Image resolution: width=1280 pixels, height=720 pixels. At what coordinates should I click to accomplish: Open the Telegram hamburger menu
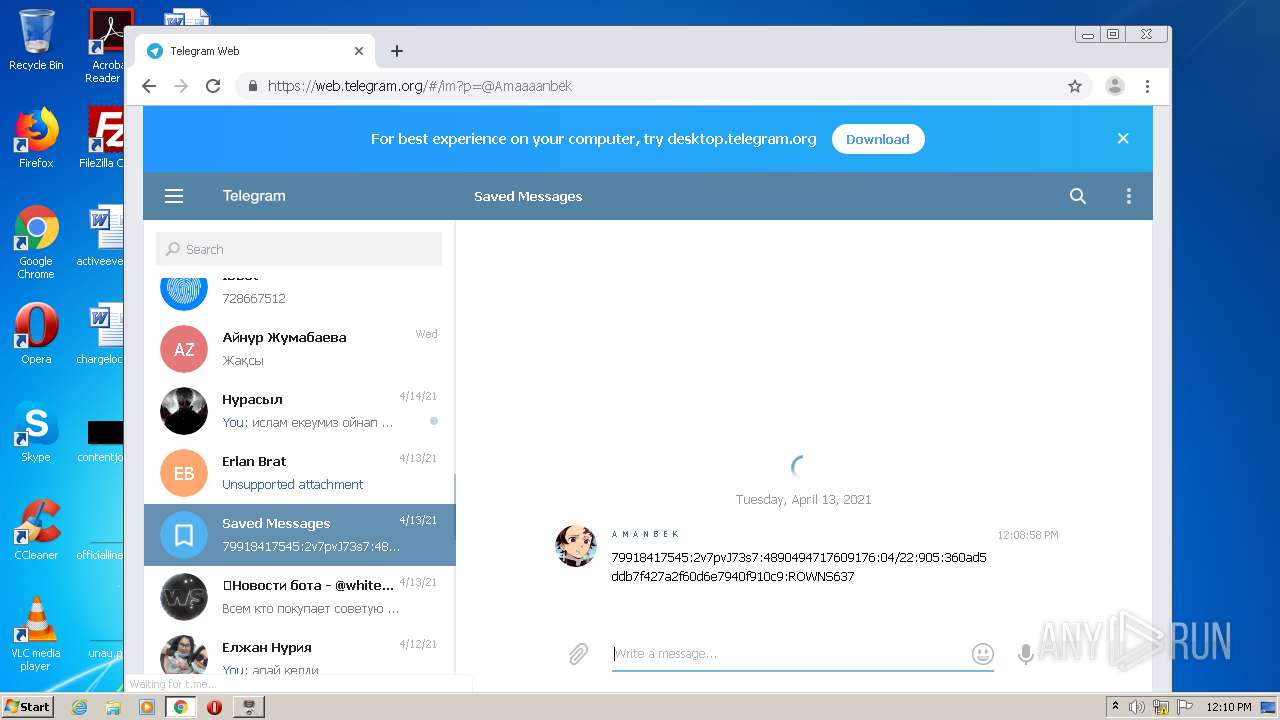click(x=174, y=196)
